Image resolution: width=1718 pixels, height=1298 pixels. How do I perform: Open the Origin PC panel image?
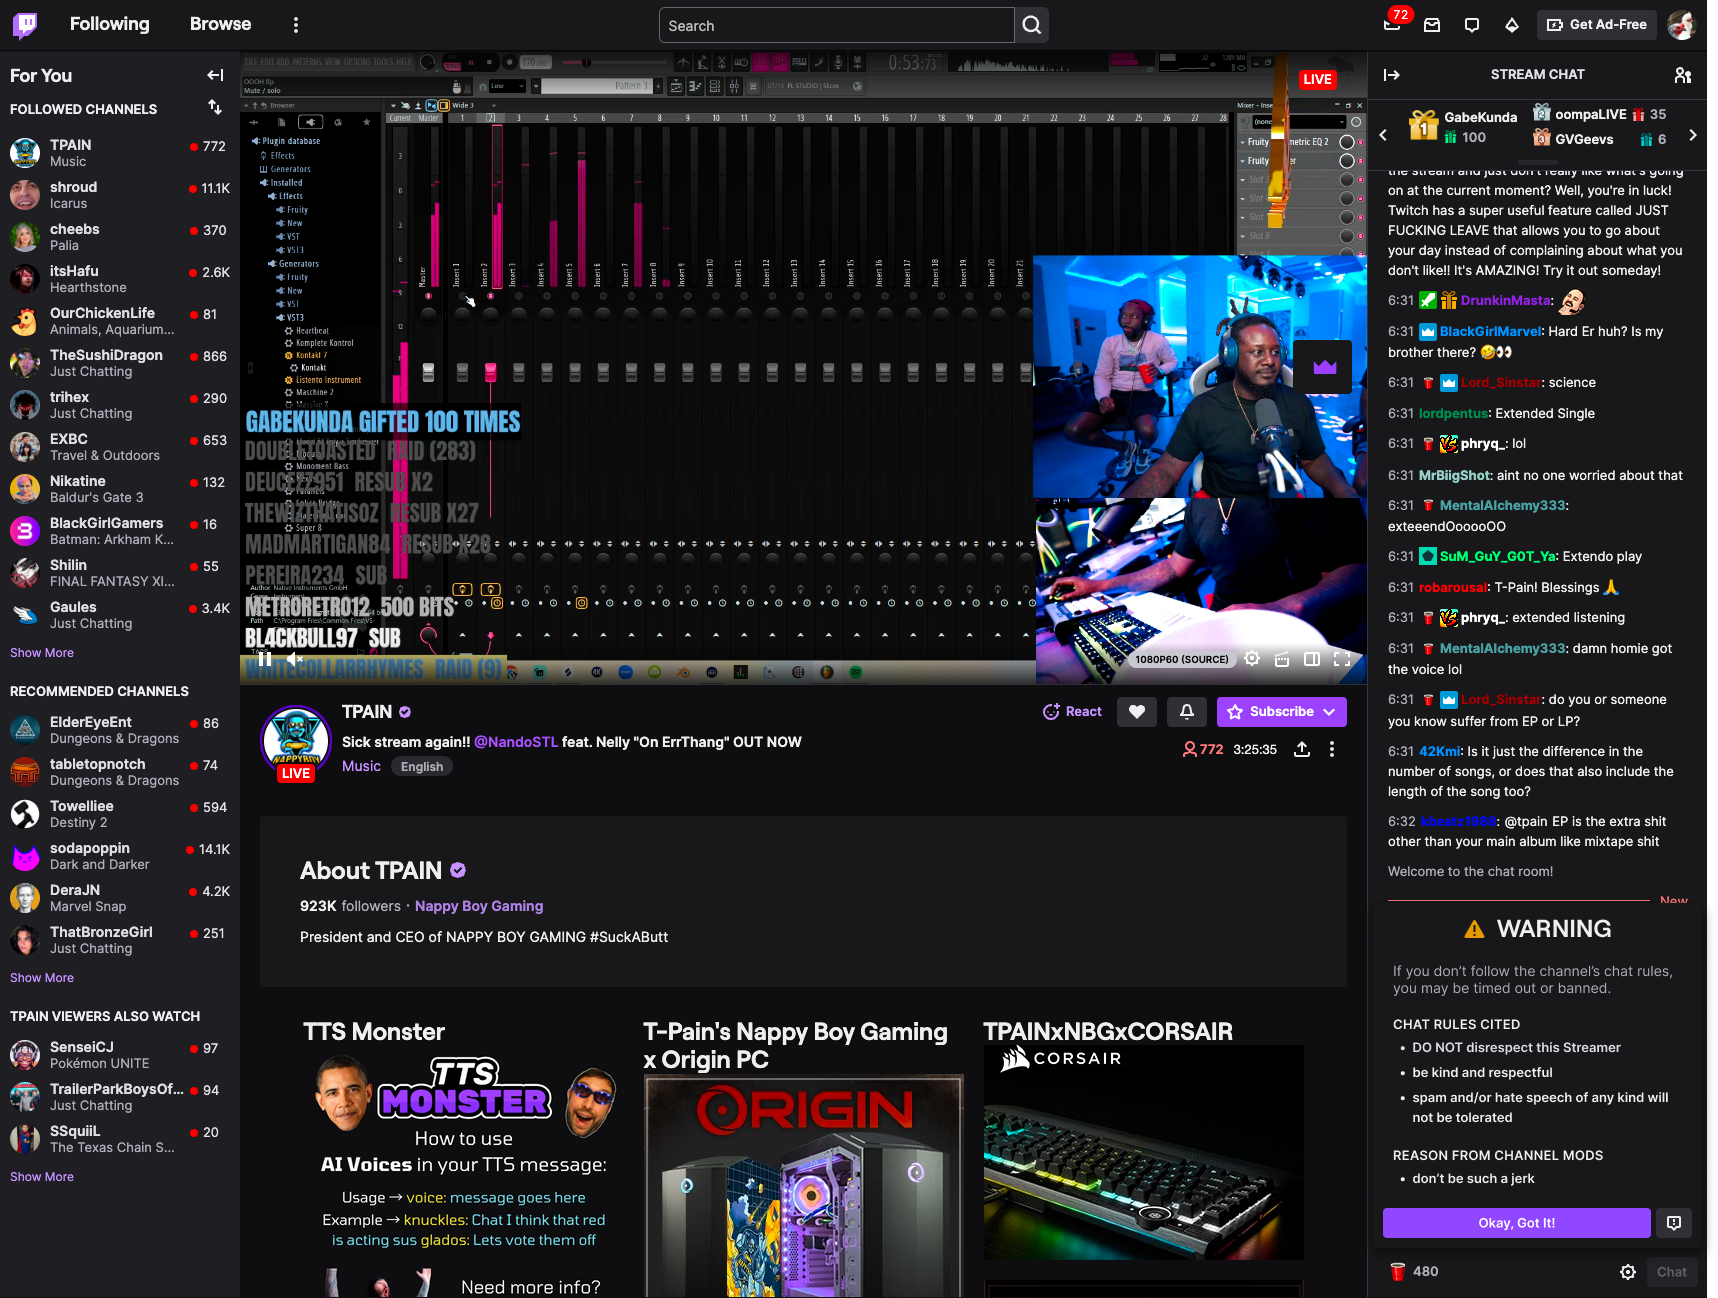coord(804,1186)
